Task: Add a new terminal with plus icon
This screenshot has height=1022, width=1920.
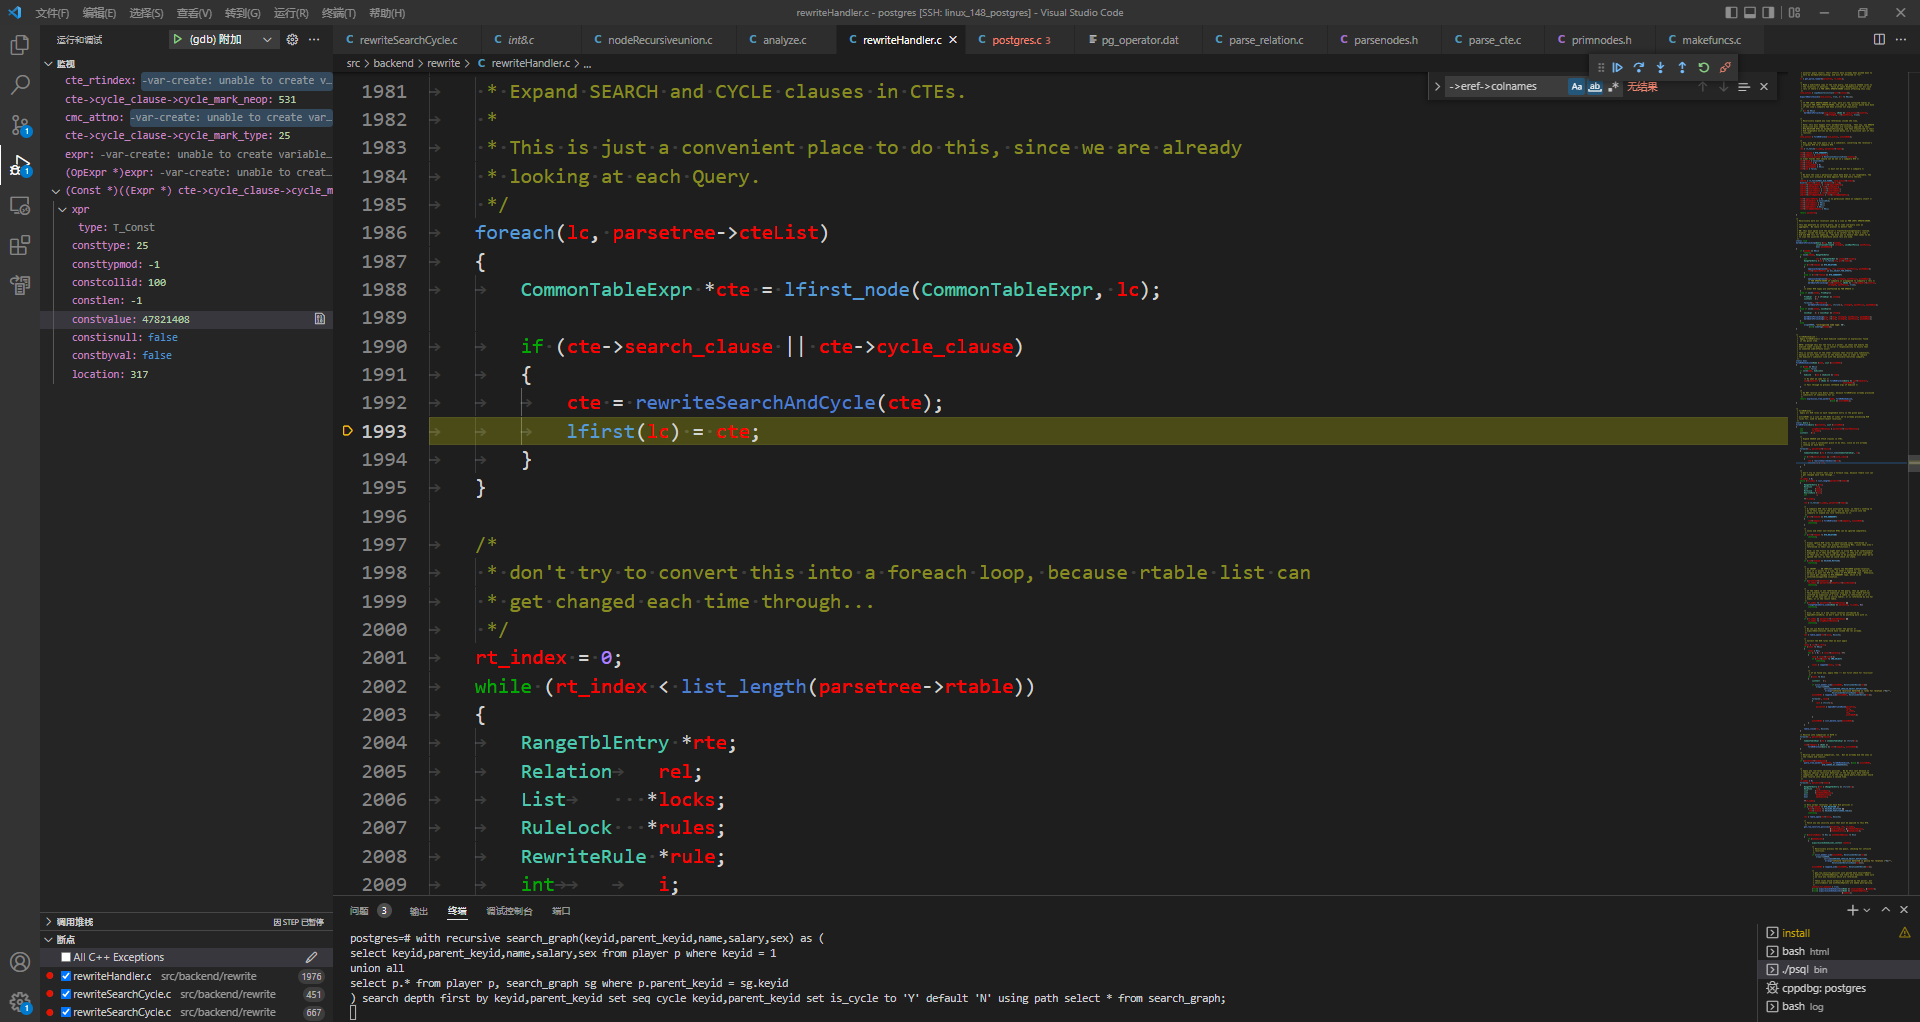Action: pos(1852,910)
